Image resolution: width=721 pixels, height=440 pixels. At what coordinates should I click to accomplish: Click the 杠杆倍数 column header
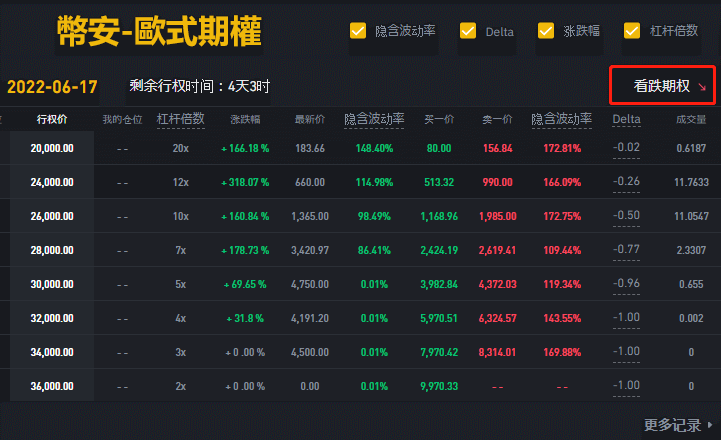pos(180,119)
